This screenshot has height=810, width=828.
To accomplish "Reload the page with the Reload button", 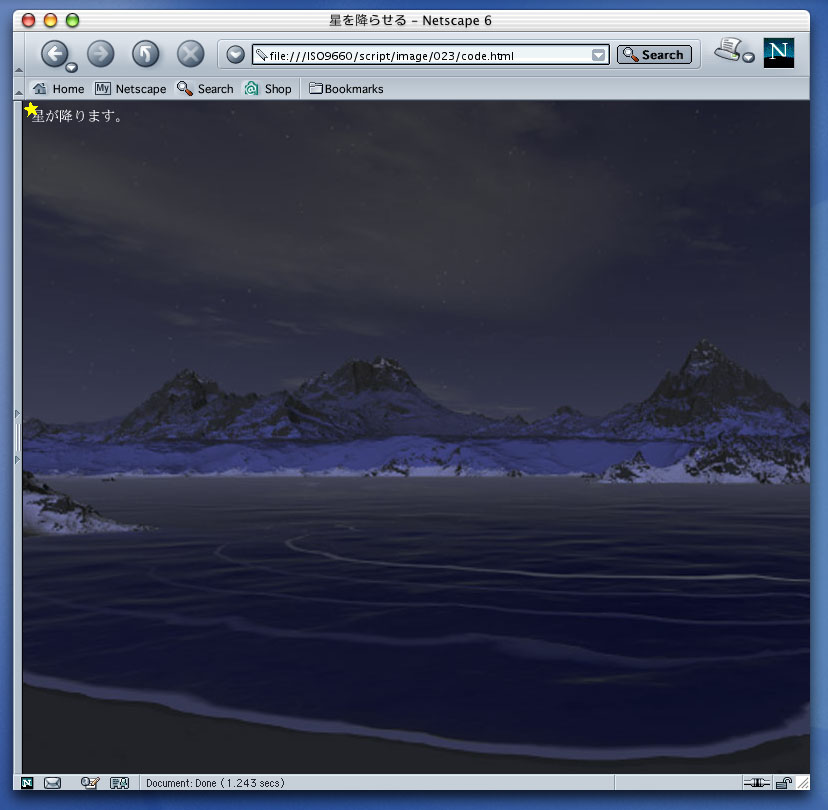I will coord(146,53).
